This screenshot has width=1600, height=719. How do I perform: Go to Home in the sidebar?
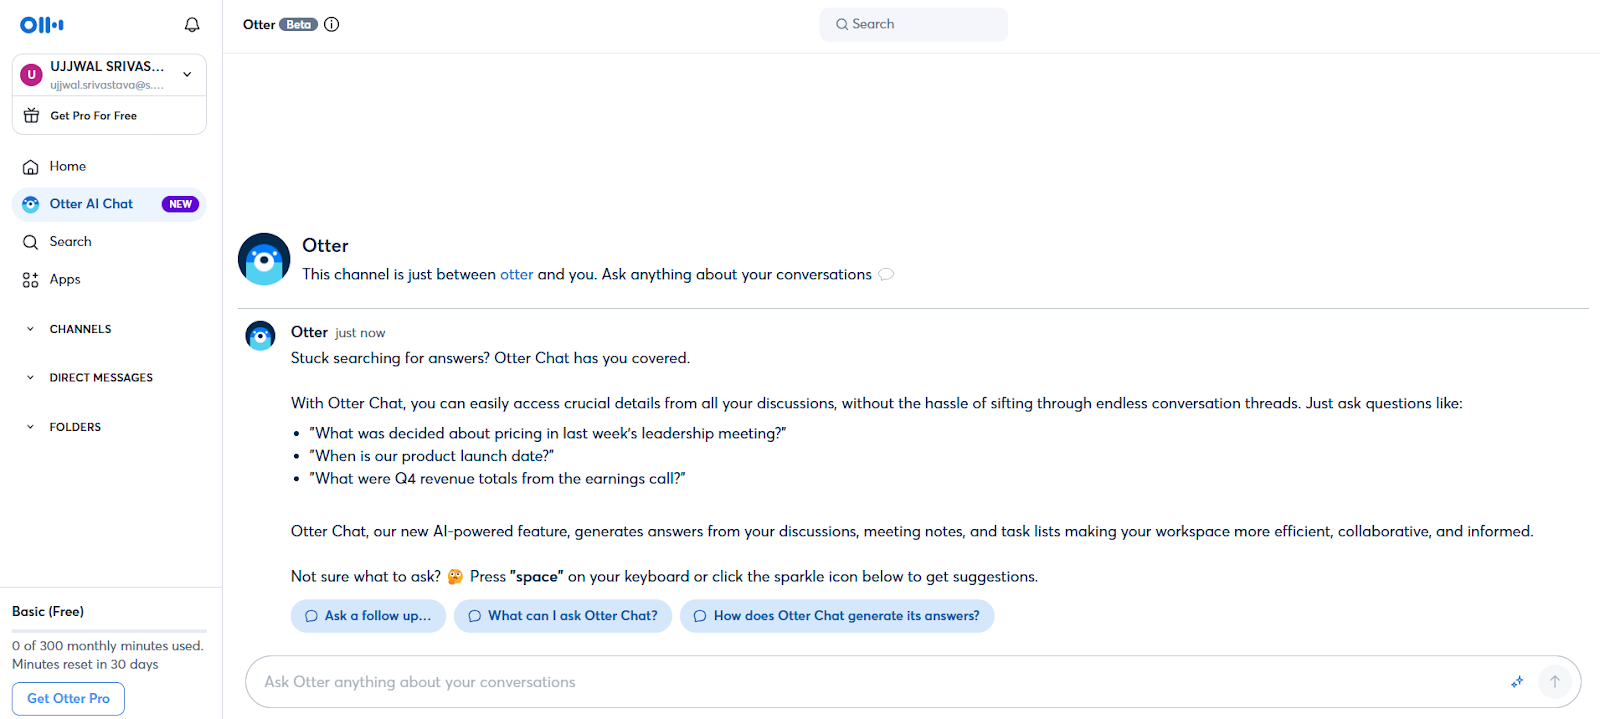(x=109, y=166)
